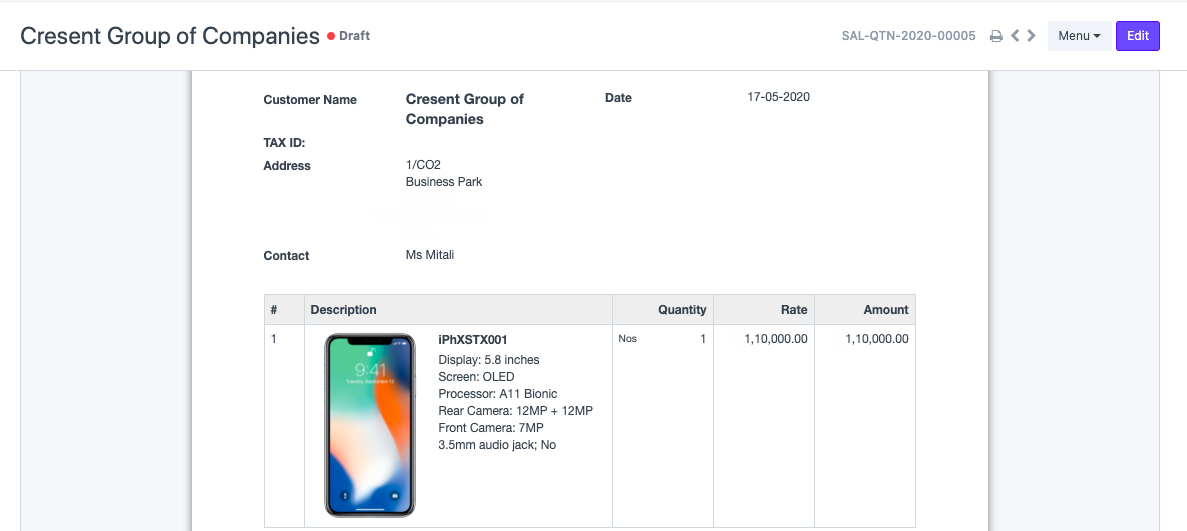The image size is (1187, 531).
Task: Click the red Draft status indicator
Action: coord(348,36)
